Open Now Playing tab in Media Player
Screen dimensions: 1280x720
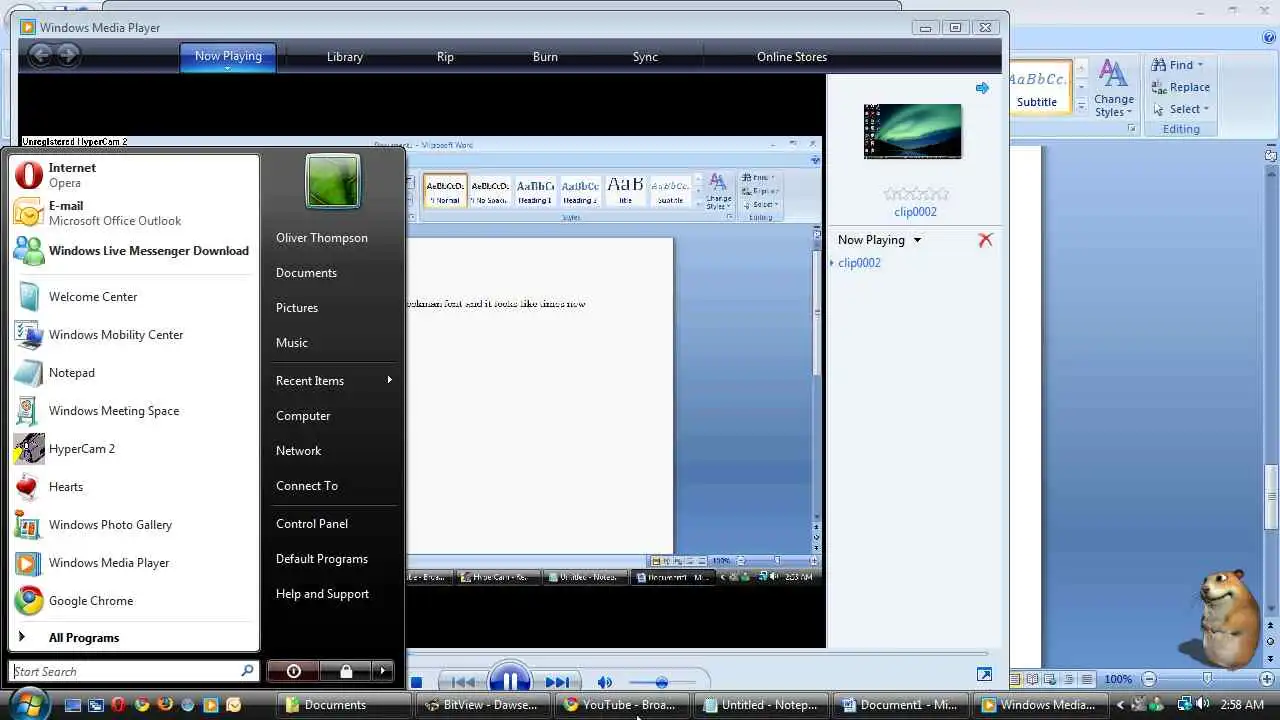point(228,57)
